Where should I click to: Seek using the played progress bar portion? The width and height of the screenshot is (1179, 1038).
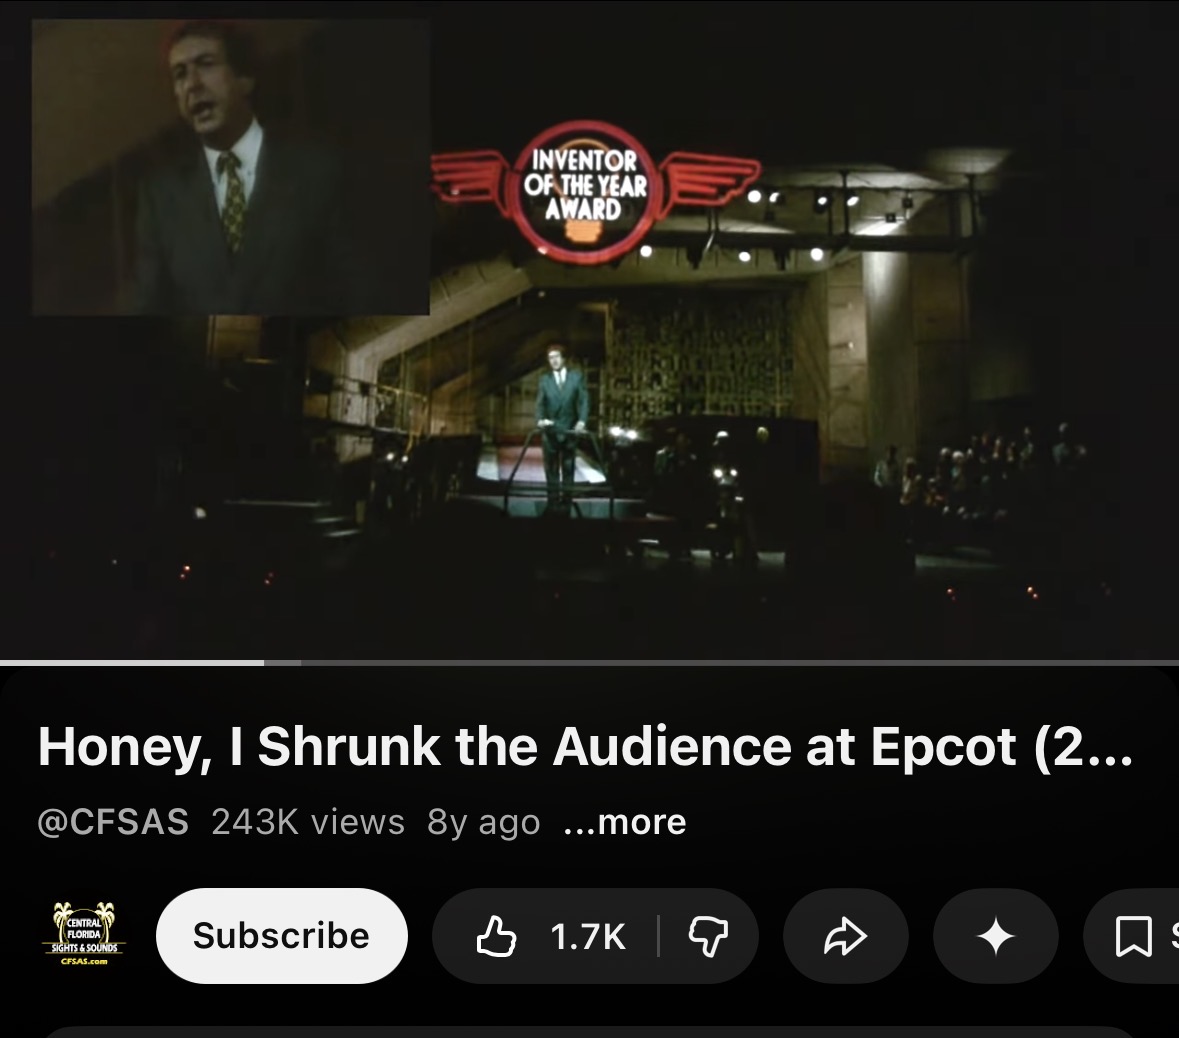(132, 663)
